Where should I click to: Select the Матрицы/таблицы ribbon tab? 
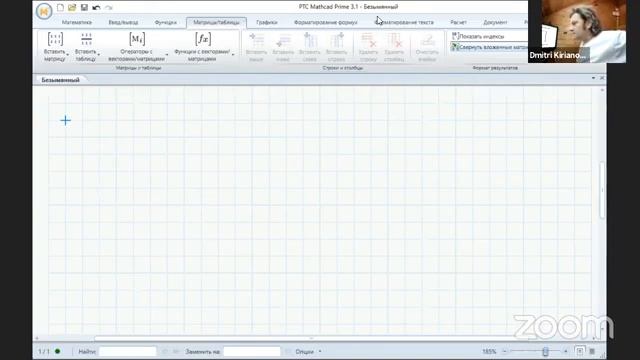(x=216, y=22)
